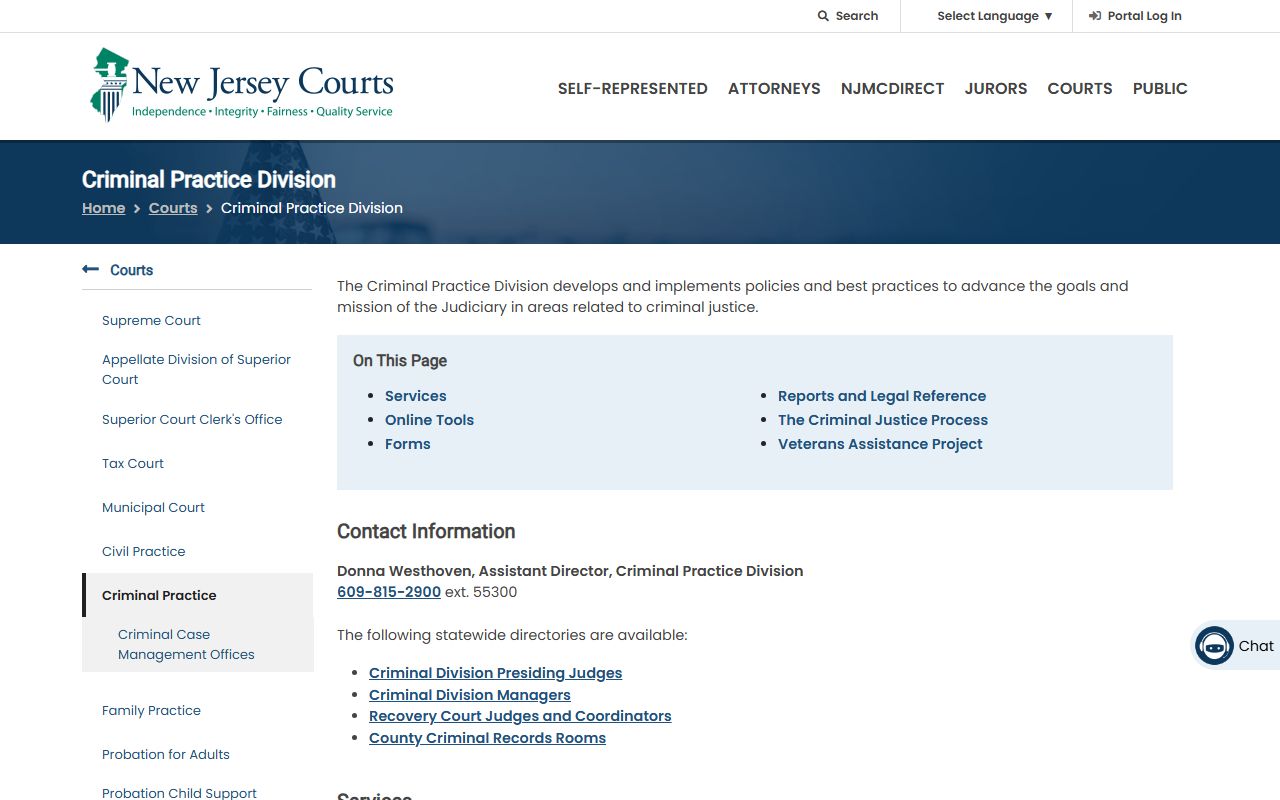Go to Home breadcrumb link
This screenshot has width=1280, height=800.
coord(104,208)
